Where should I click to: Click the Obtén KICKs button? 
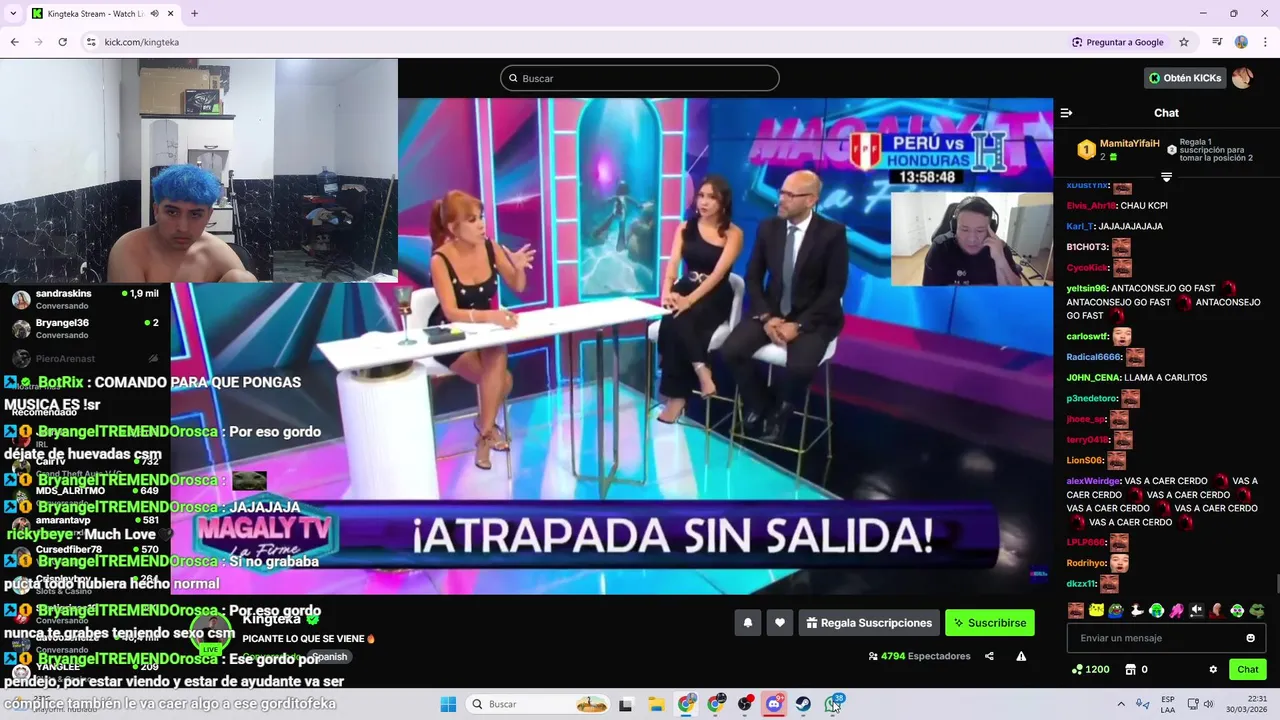pos(1185,78)
